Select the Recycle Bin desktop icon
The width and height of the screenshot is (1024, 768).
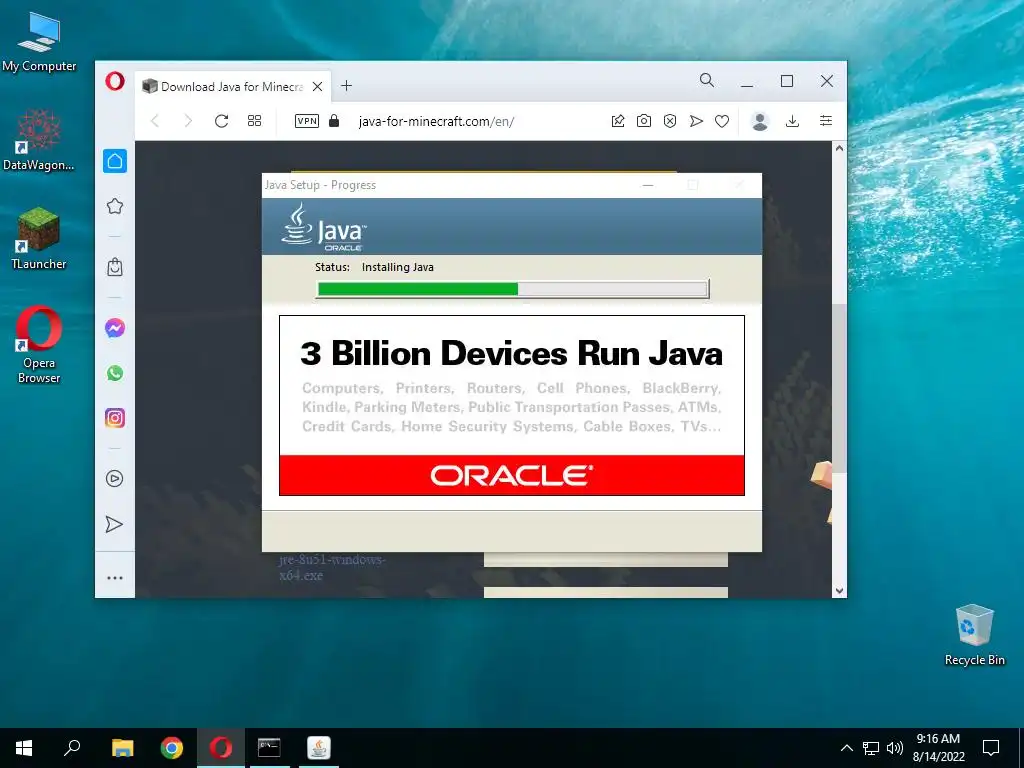(974, 635)
